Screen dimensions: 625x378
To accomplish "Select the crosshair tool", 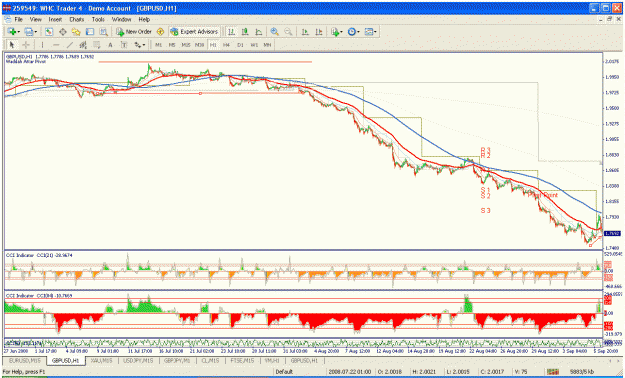I will point(26,45).
